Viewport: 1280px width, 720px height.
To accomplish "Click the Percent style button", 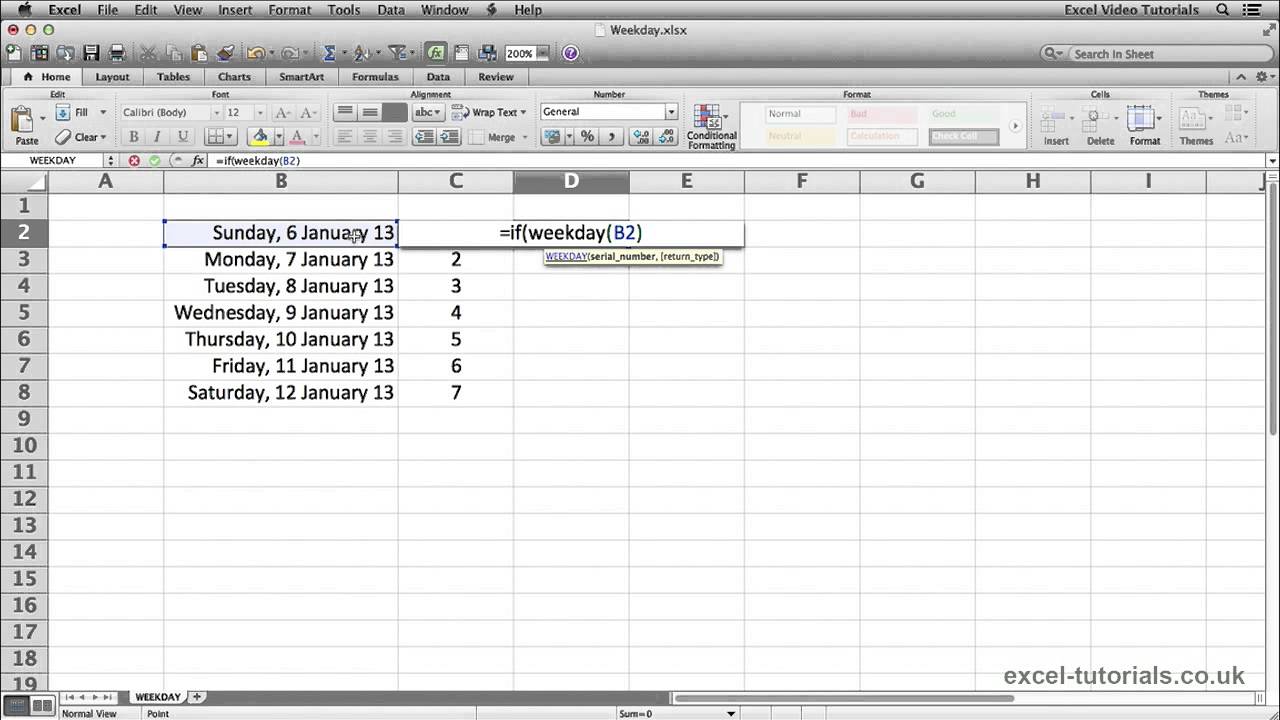I will pyautogui.click(x=587, y=137).
